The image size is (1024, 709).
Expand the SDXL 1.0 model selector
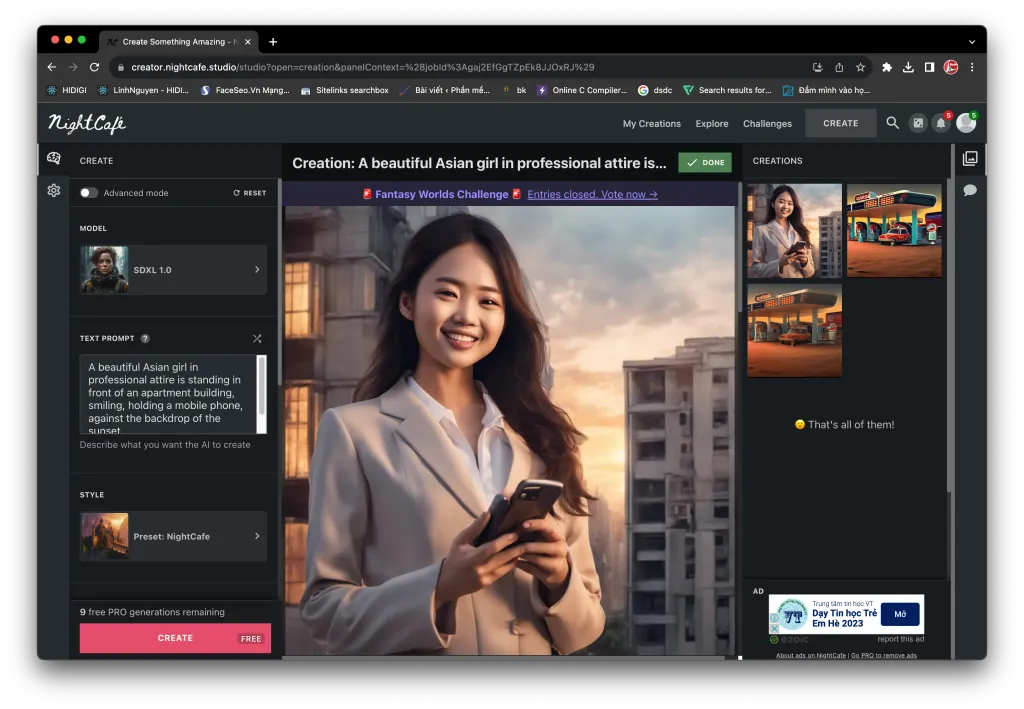[172, 269]
